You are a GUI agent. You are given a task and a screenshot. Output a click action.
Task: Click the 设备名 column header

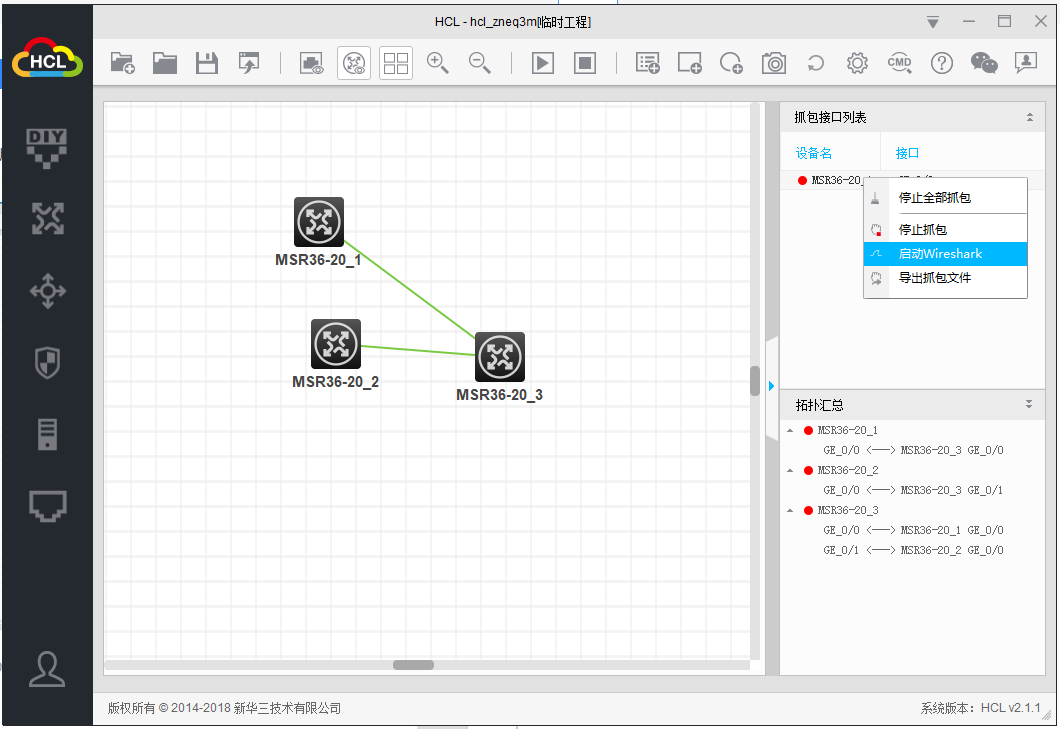pos(814,153)
